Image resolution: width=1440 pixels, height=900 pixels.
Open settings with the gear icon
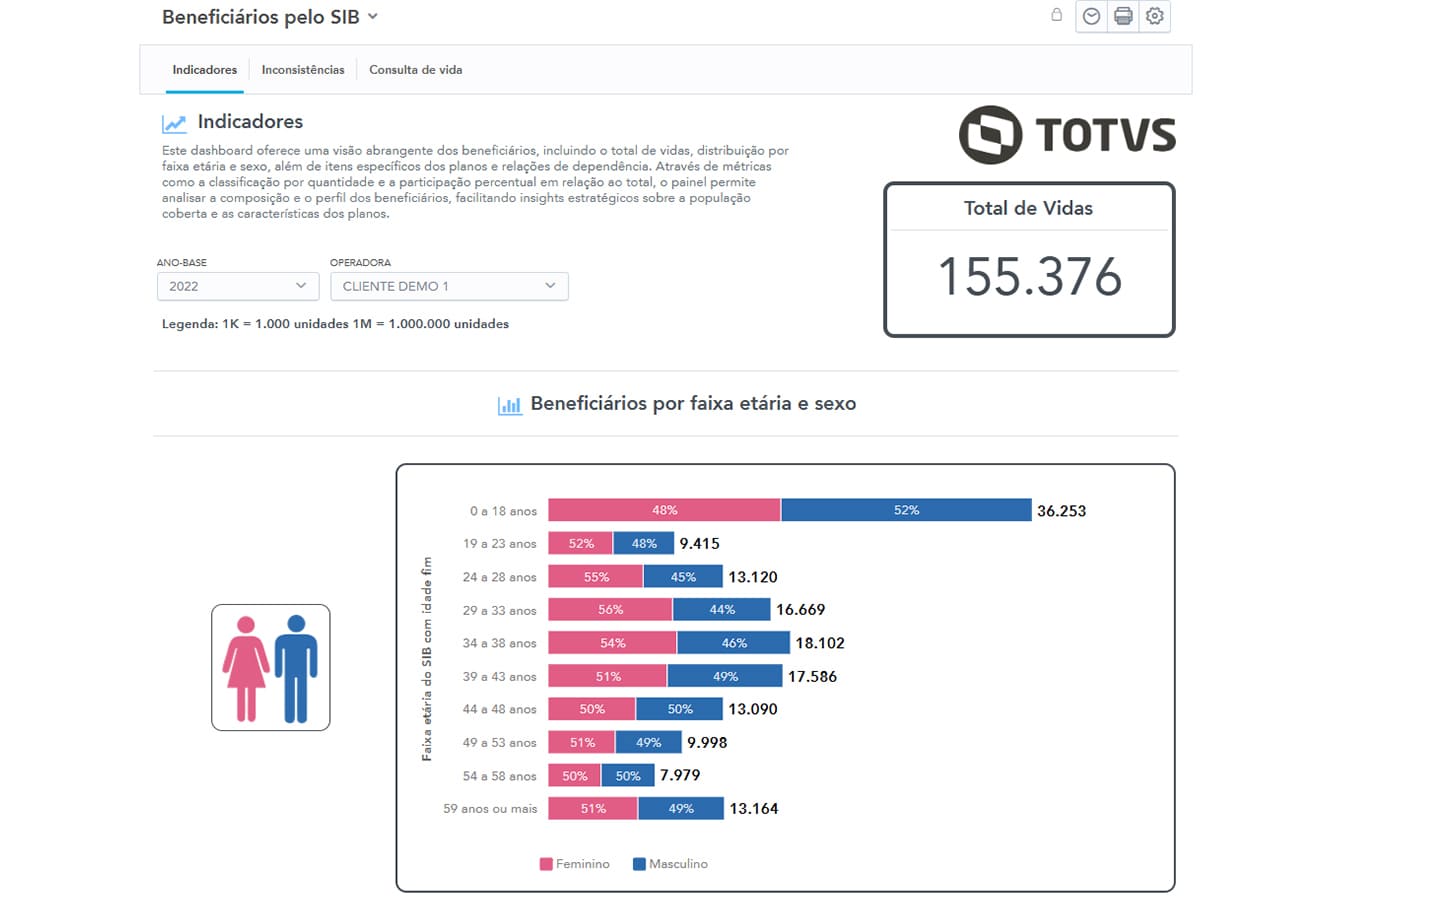[1155, 16]
